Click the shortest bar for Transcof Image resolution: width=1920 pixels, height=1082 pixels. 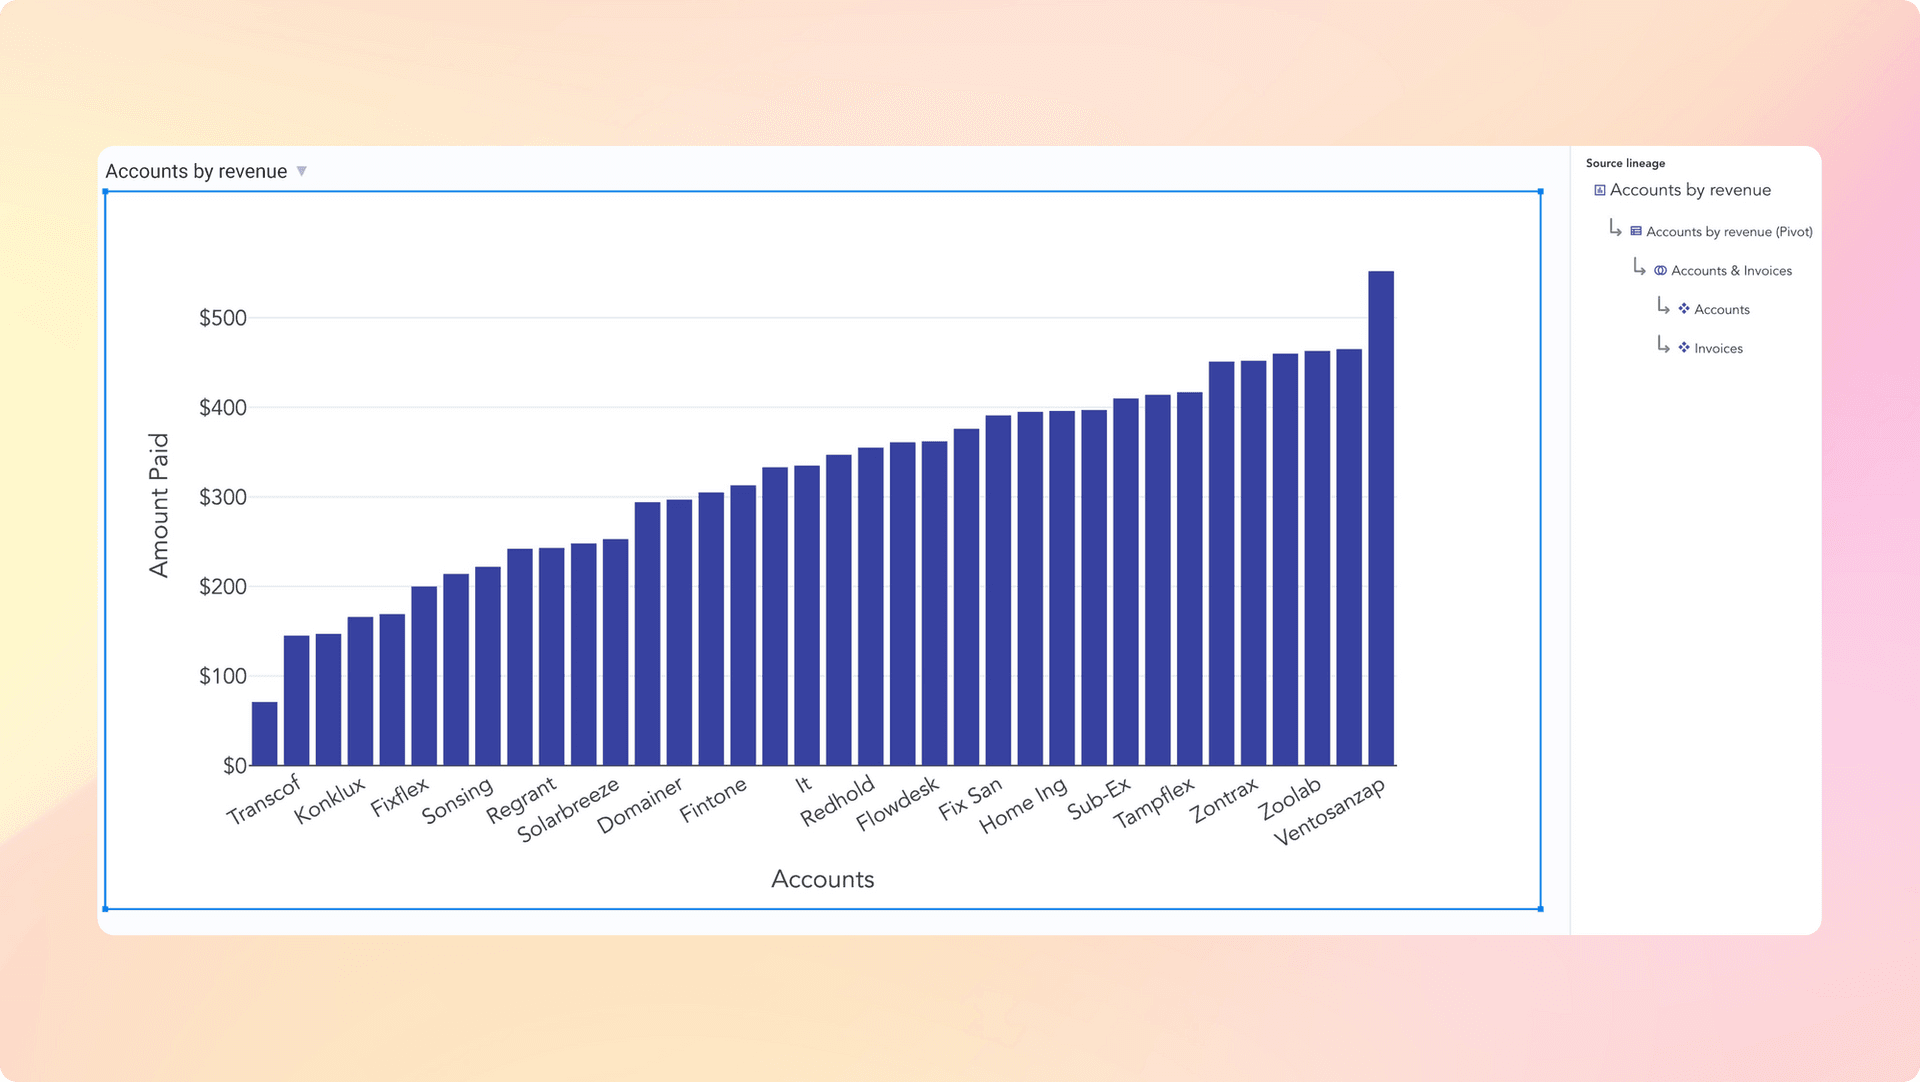264,733
